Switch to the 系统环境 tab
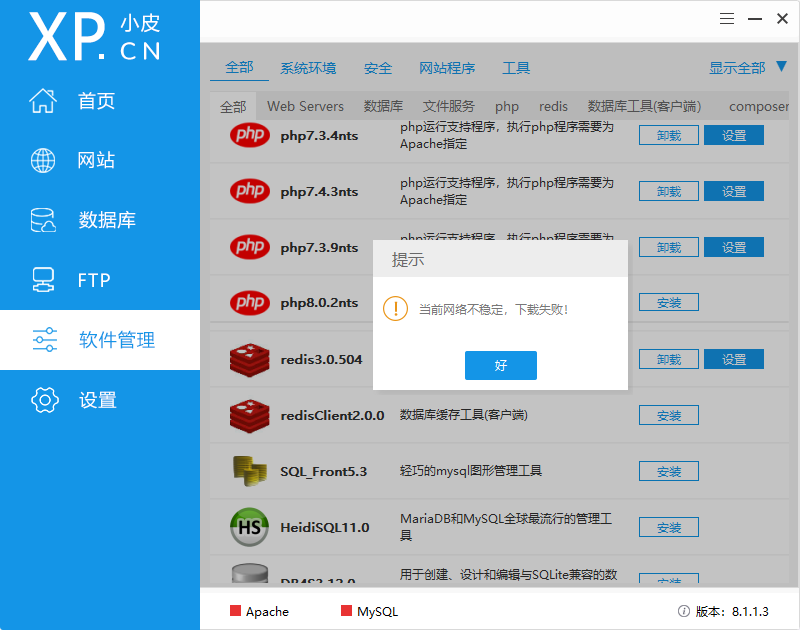The height and width of the screenshot is (630, 800). pyautogui.click(x=308, y=68)
